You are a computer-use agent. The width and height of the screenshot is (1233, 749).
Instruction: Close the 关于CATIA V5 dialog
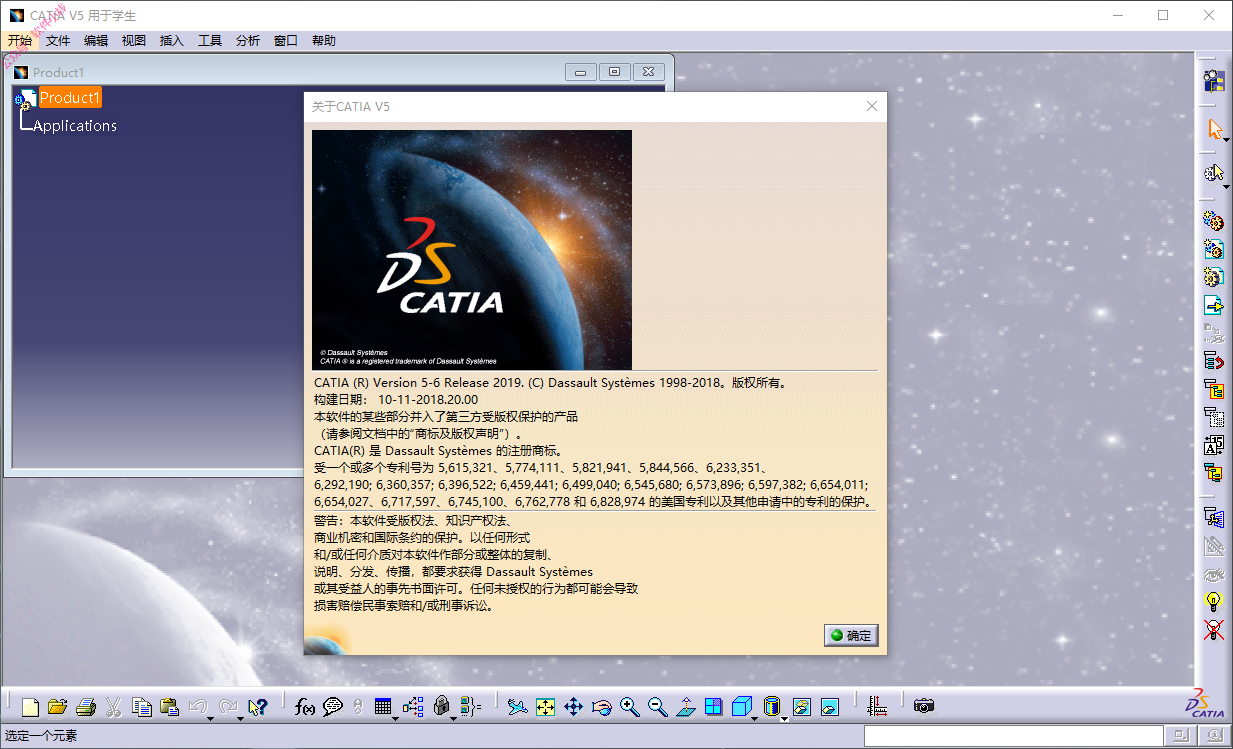click(x=872, y=106)
